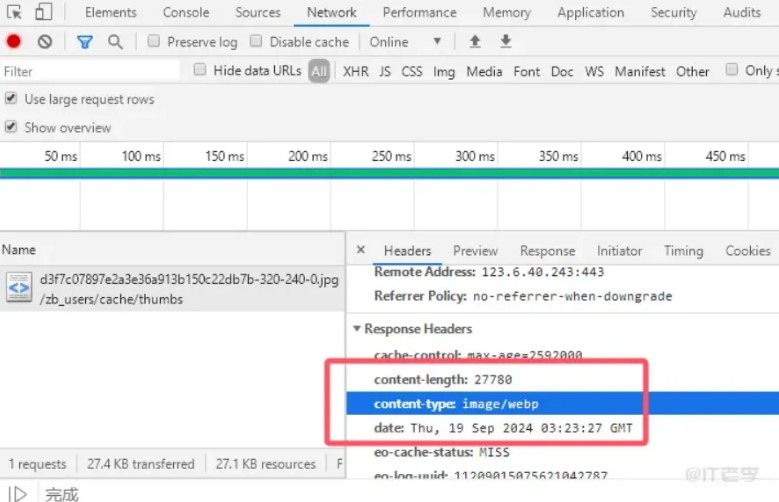Toggle the device toolbar icon
779x502 pixels.
point(43,12)
